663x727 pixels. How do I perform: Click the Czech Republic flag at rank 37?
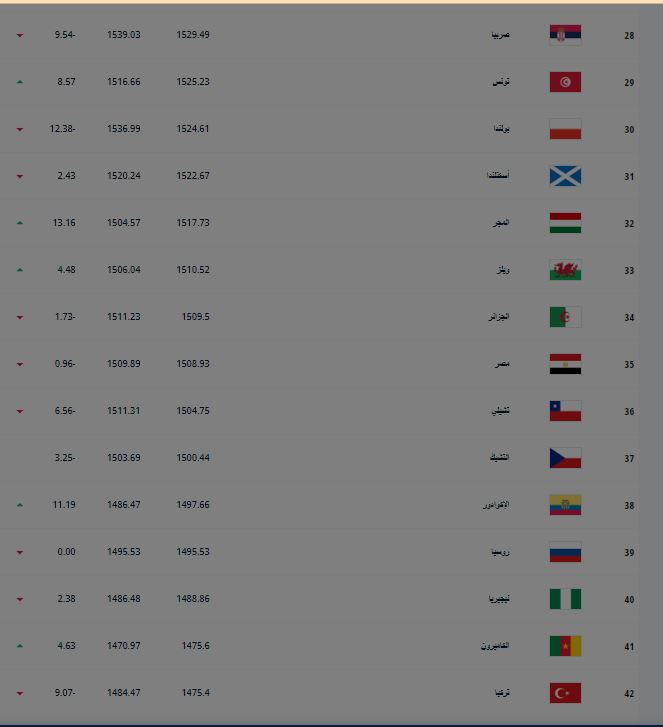565,458
